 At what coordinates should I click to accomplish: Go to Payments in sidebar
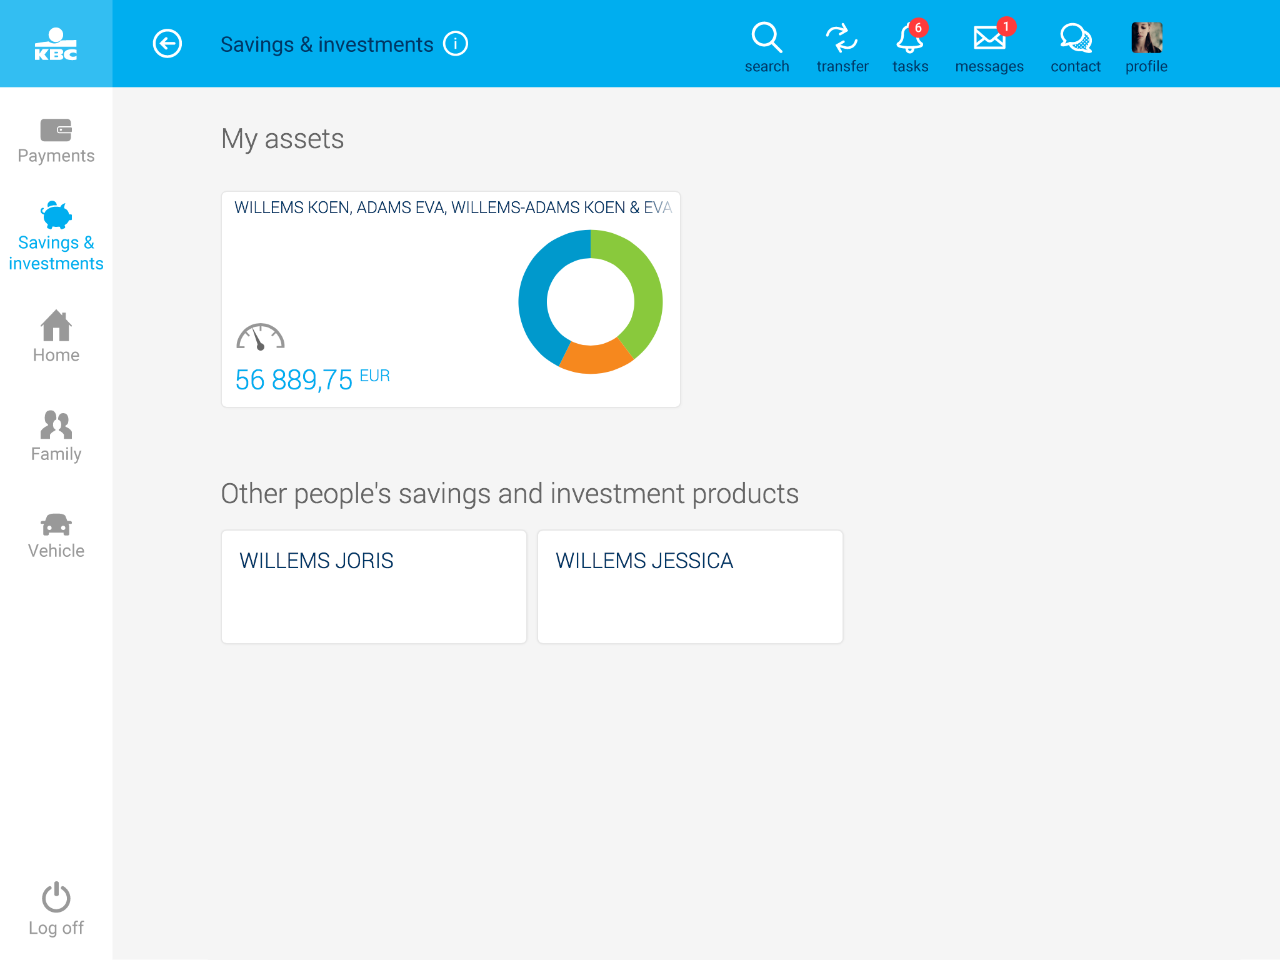[x=56, y=141]
